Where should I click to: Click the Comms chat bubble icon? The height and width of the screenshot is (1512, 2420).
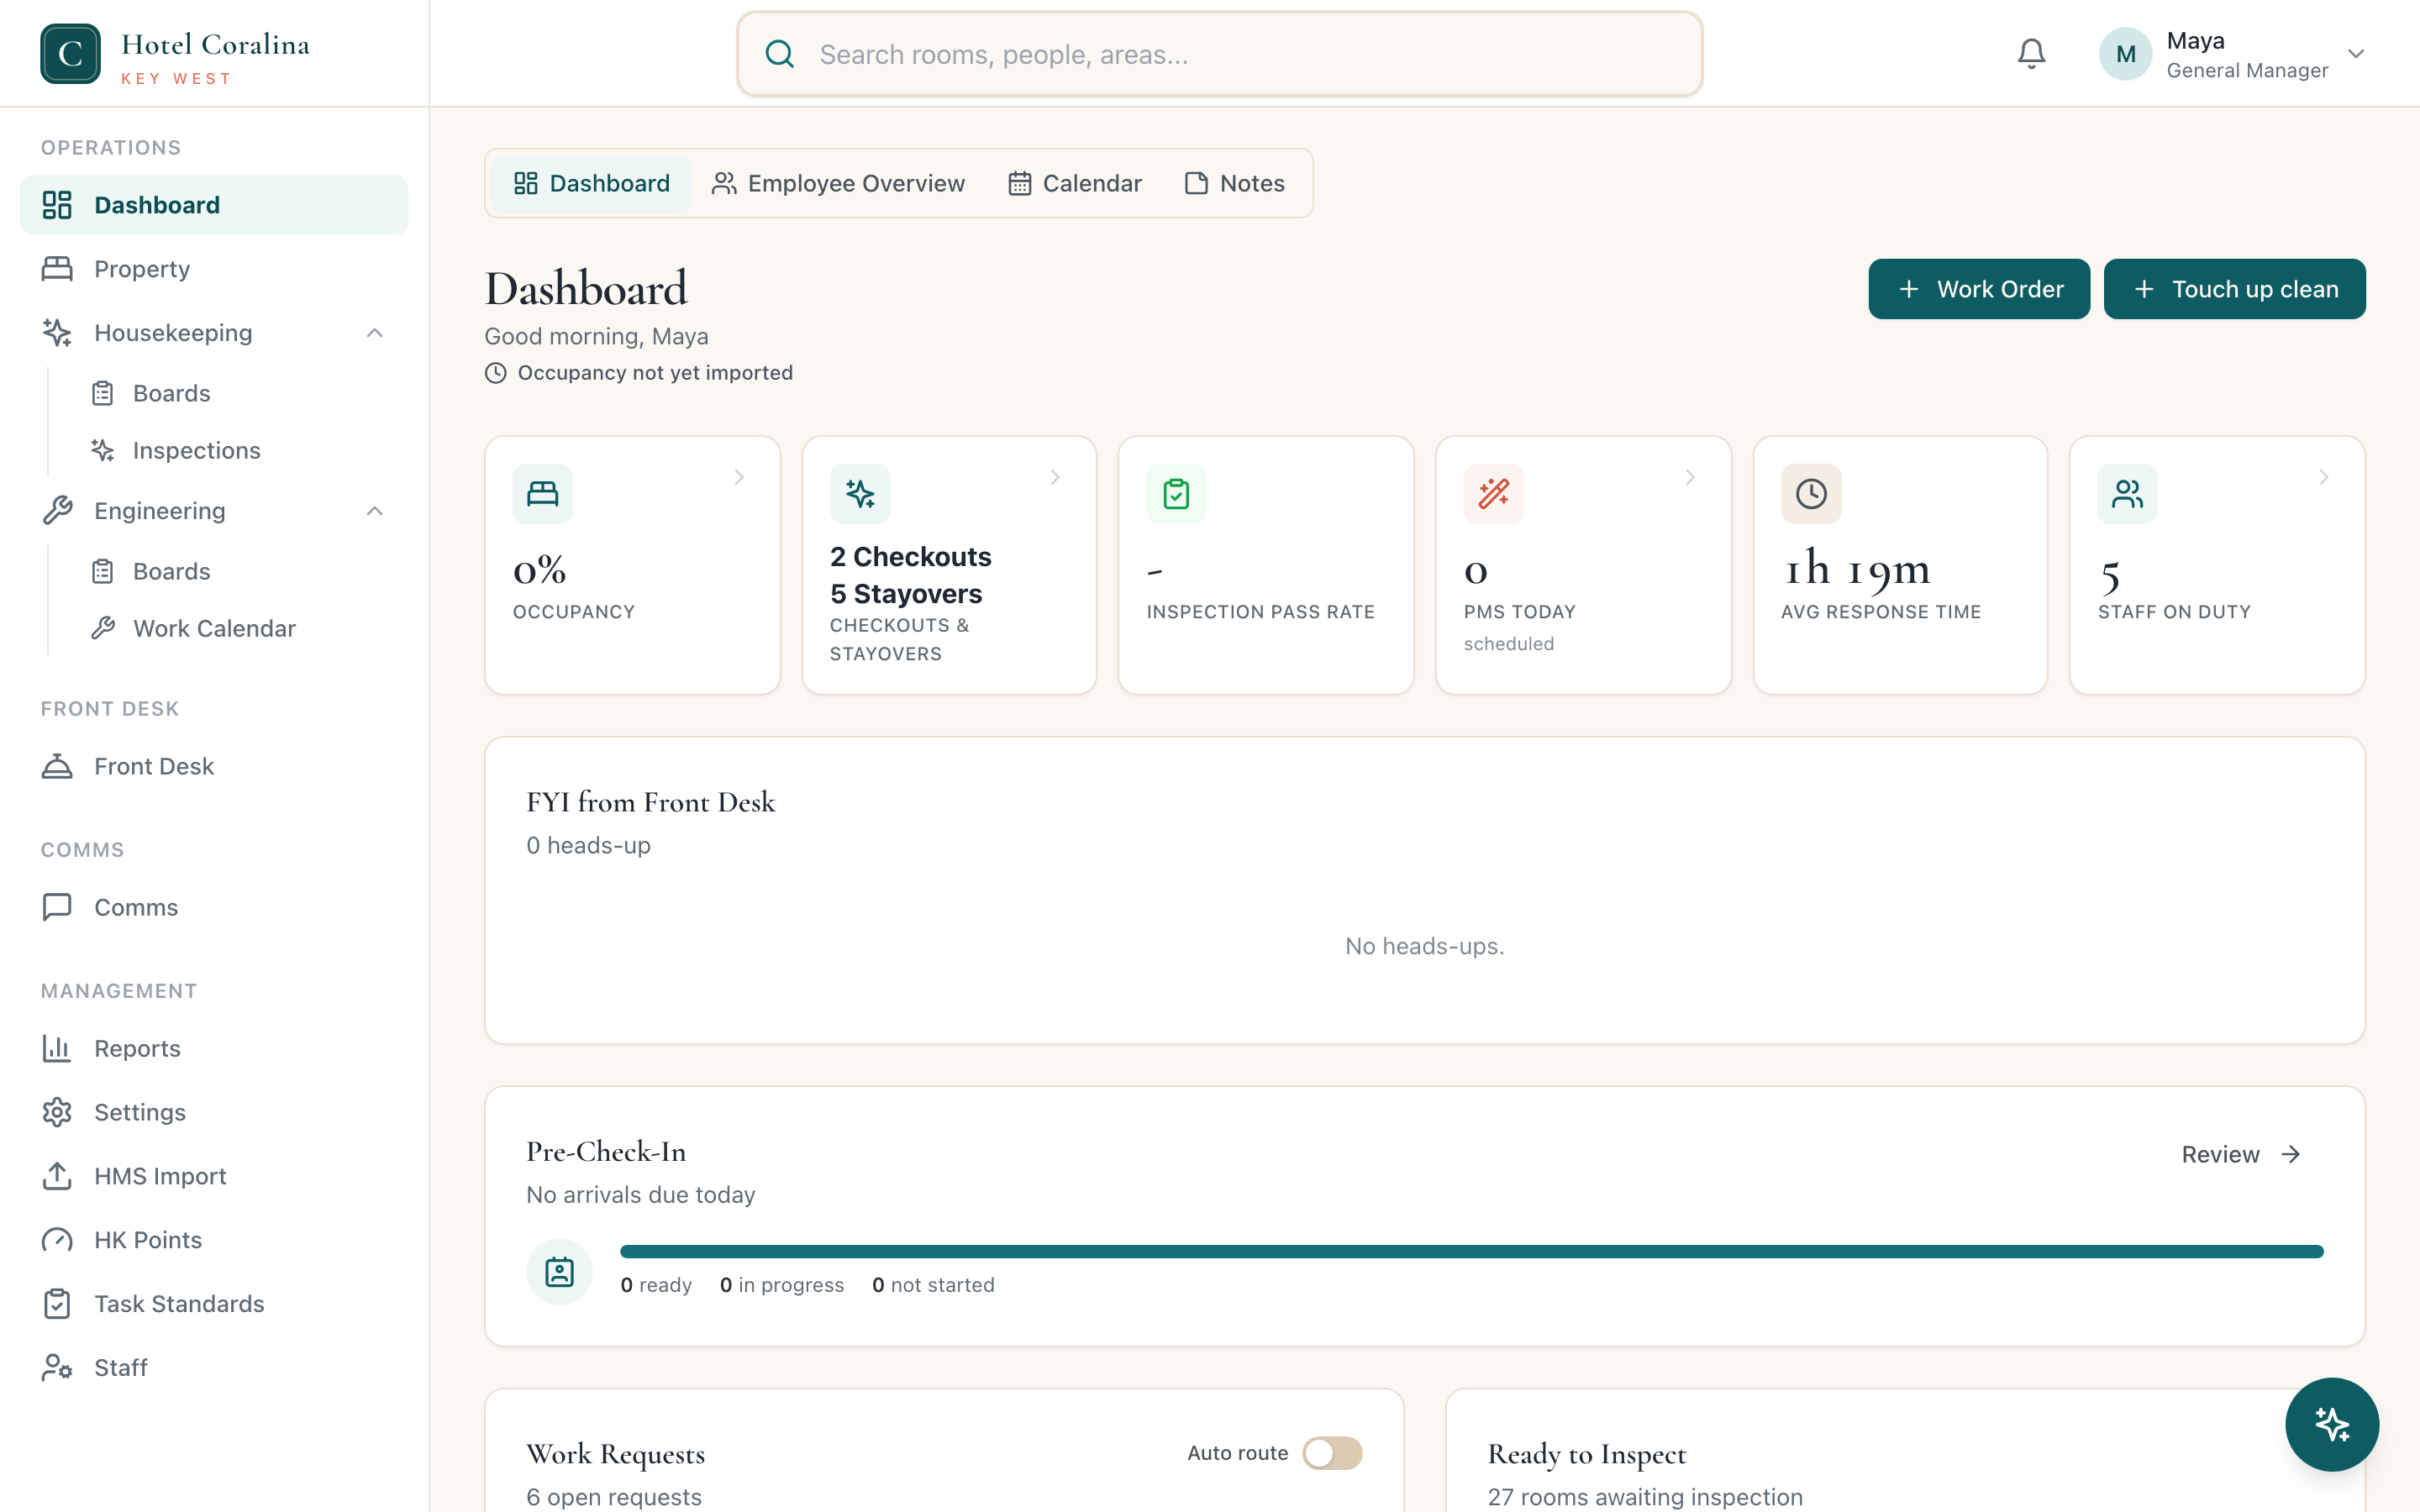click(x=57, y=907)
